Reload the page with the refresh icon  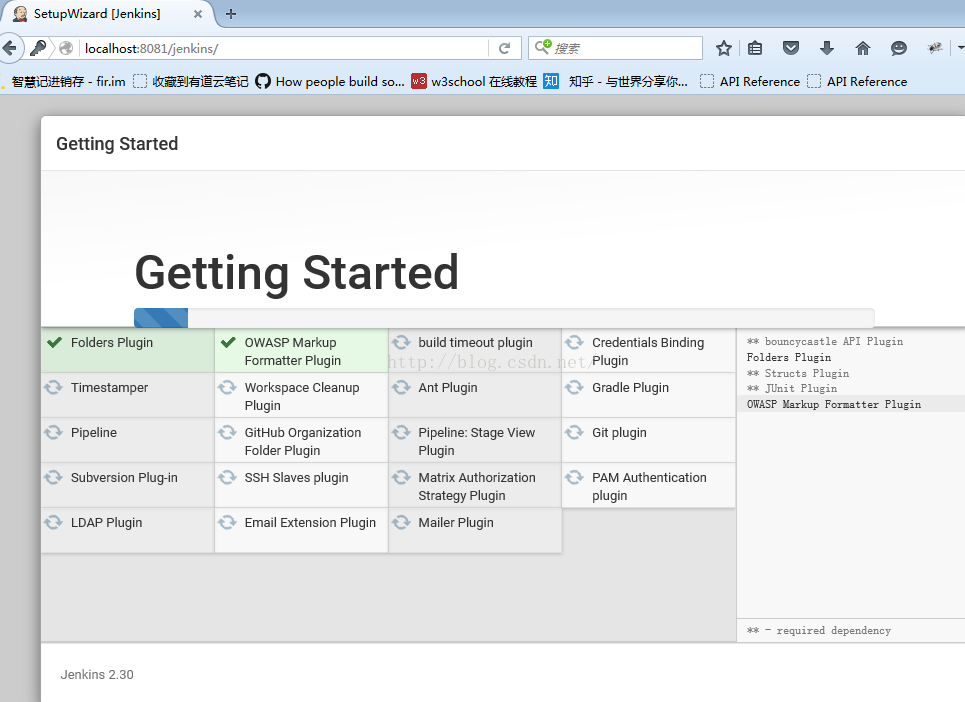(x=505, y=48)
